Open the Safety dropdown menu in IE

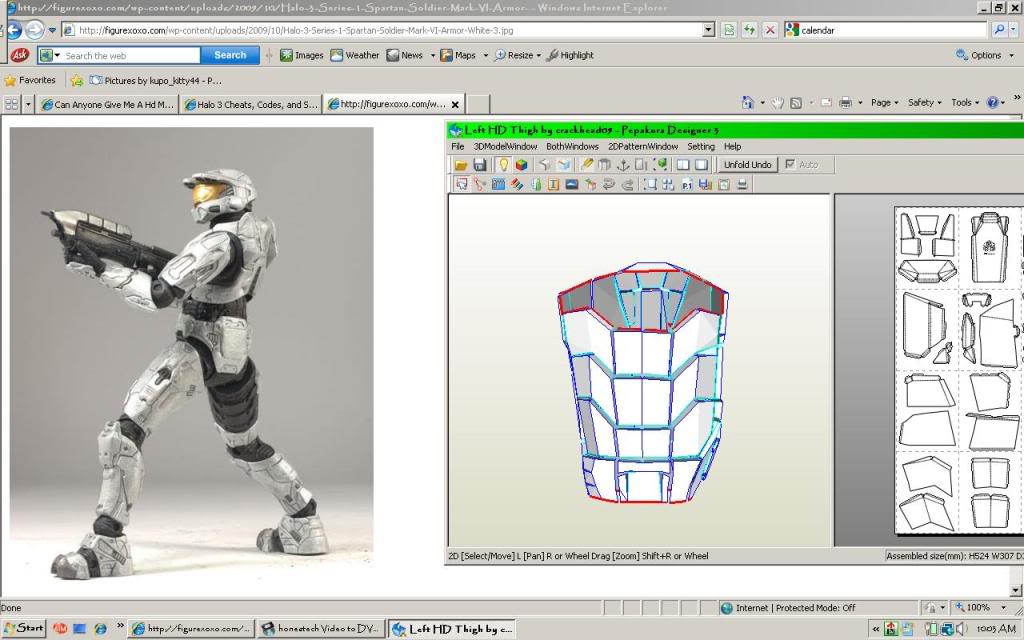tap(924, 103)
